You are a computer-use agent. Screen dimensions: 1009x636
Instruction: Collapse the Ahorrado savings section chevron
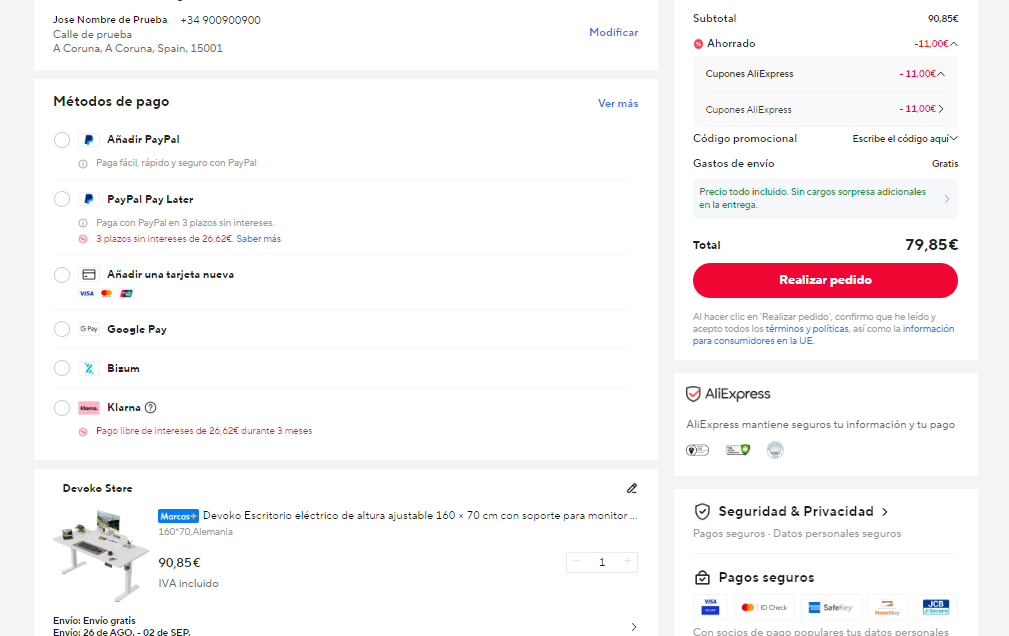click(954, 44)
